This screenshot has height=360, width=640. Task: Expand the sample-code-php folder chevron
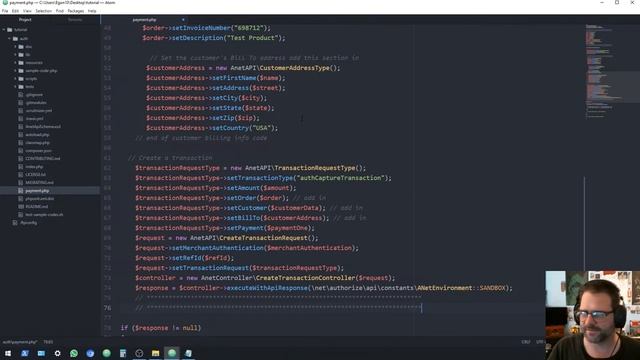(x=16, y=71)
